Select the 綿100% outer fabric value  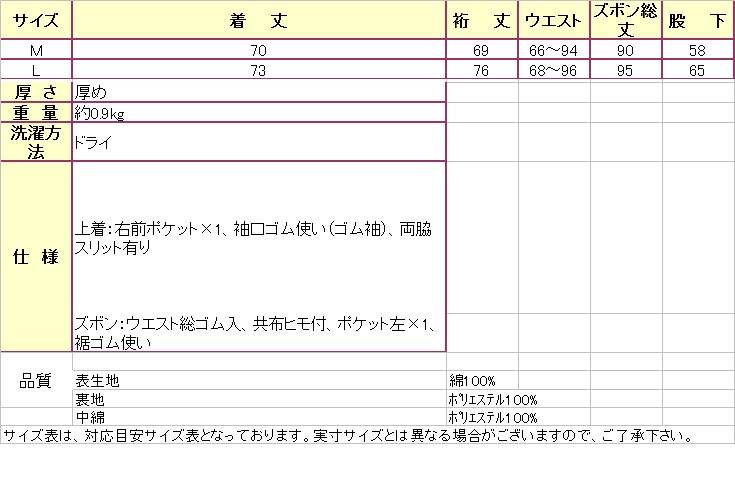[470, 381]
